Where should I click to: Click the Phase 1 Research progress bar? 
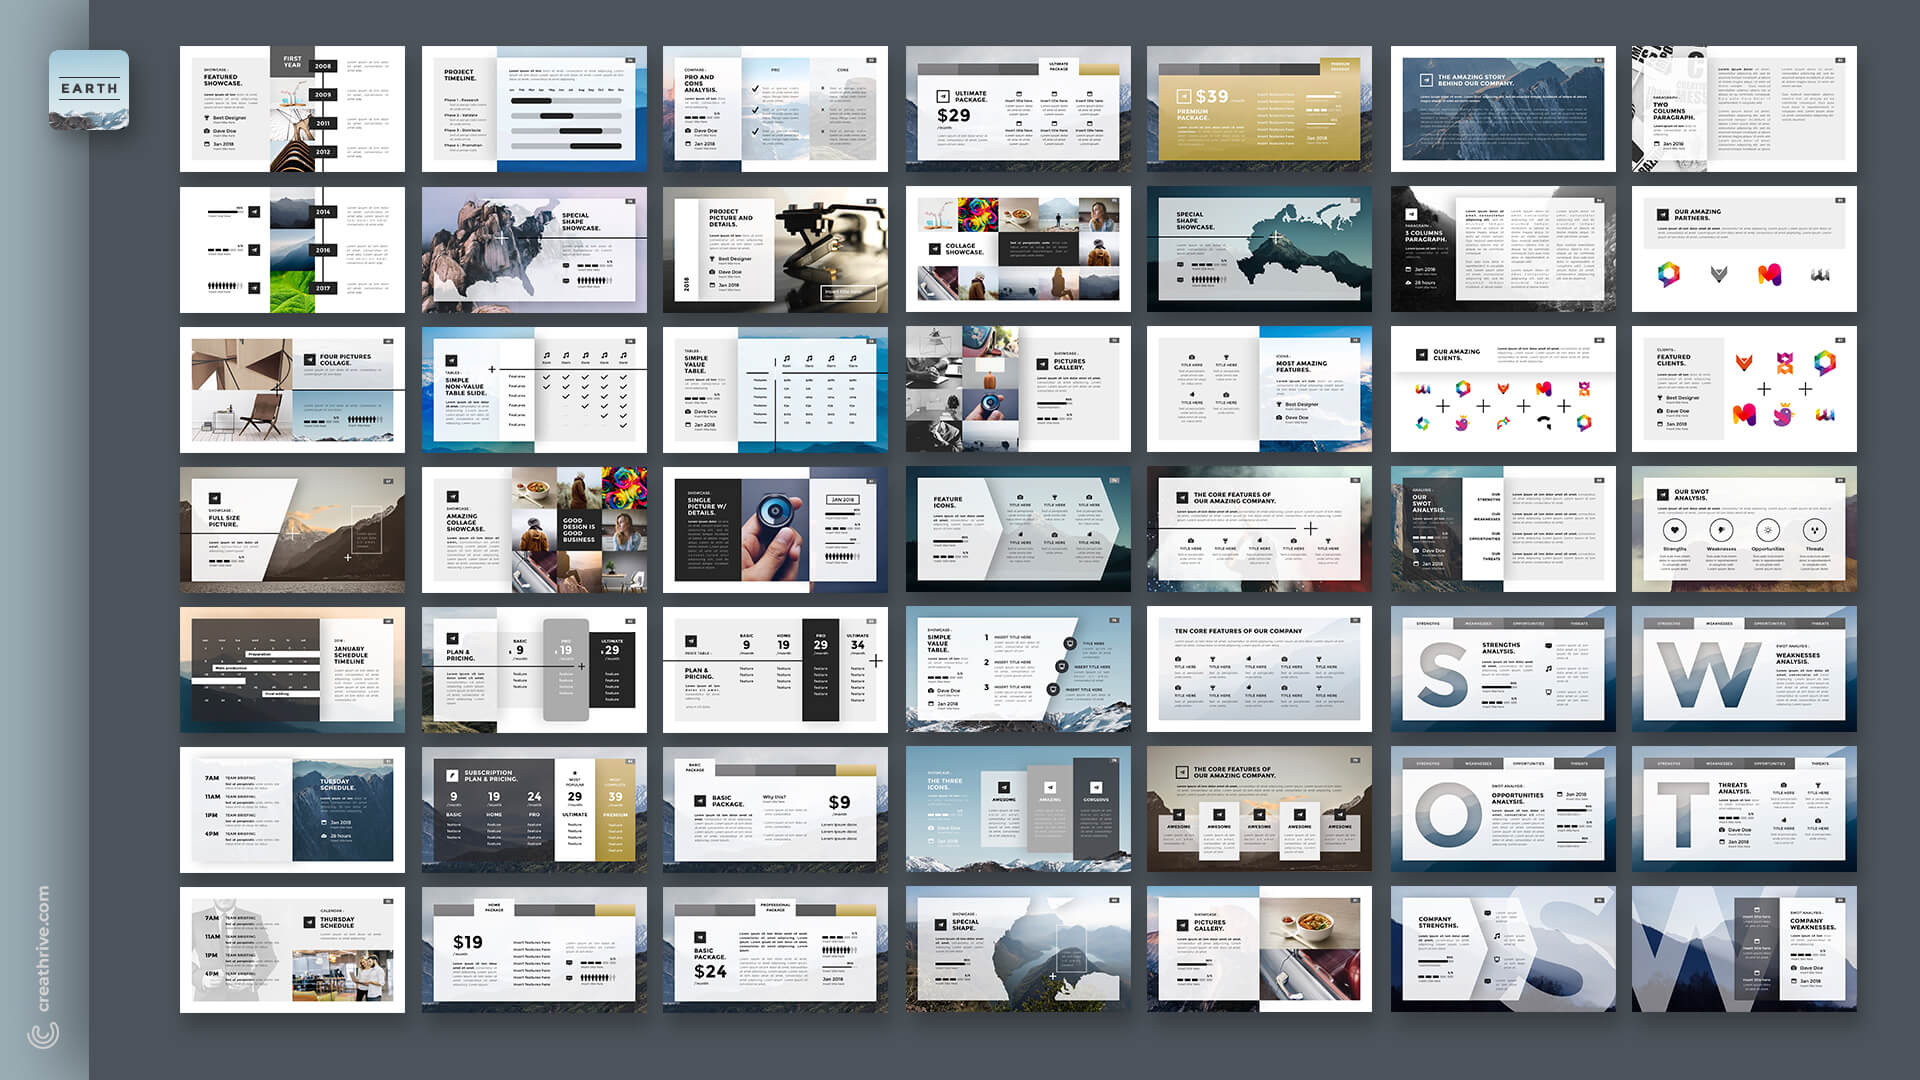[531, 100]
